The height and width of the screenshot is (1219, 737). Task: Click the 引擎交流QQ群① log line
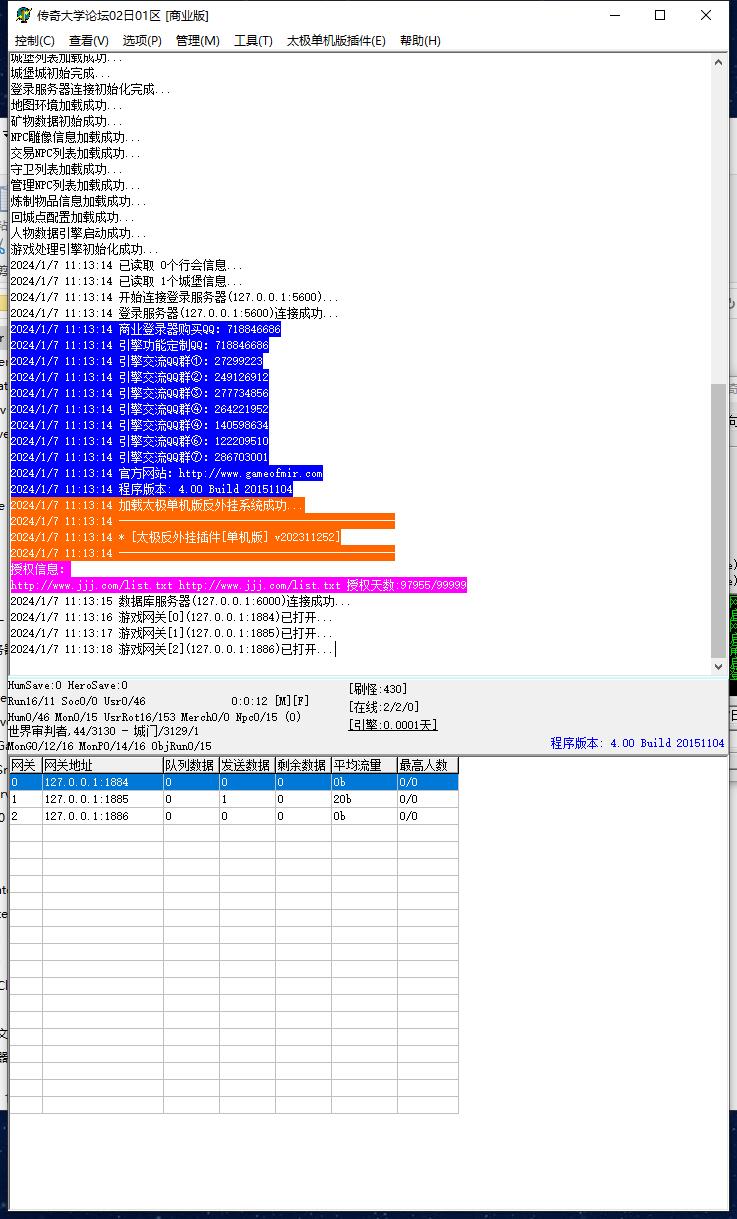point(137,361)
